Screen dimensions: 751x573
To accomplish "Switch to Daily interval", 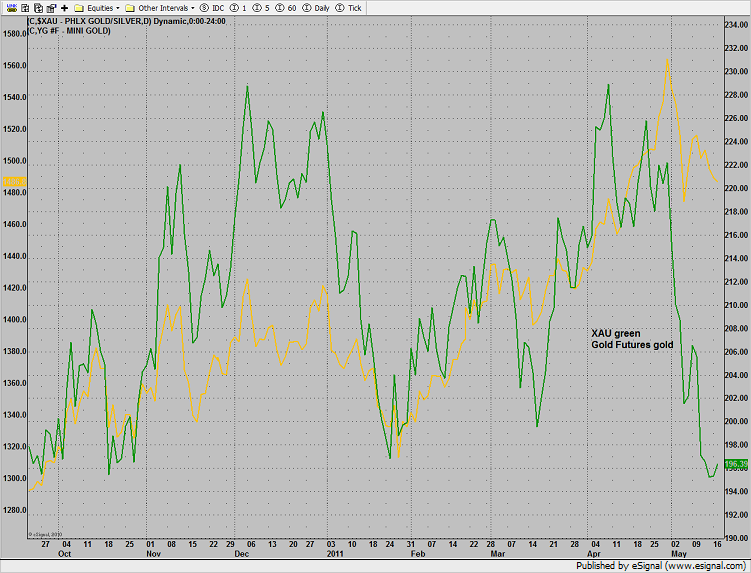I will click(x=316, y=8).
